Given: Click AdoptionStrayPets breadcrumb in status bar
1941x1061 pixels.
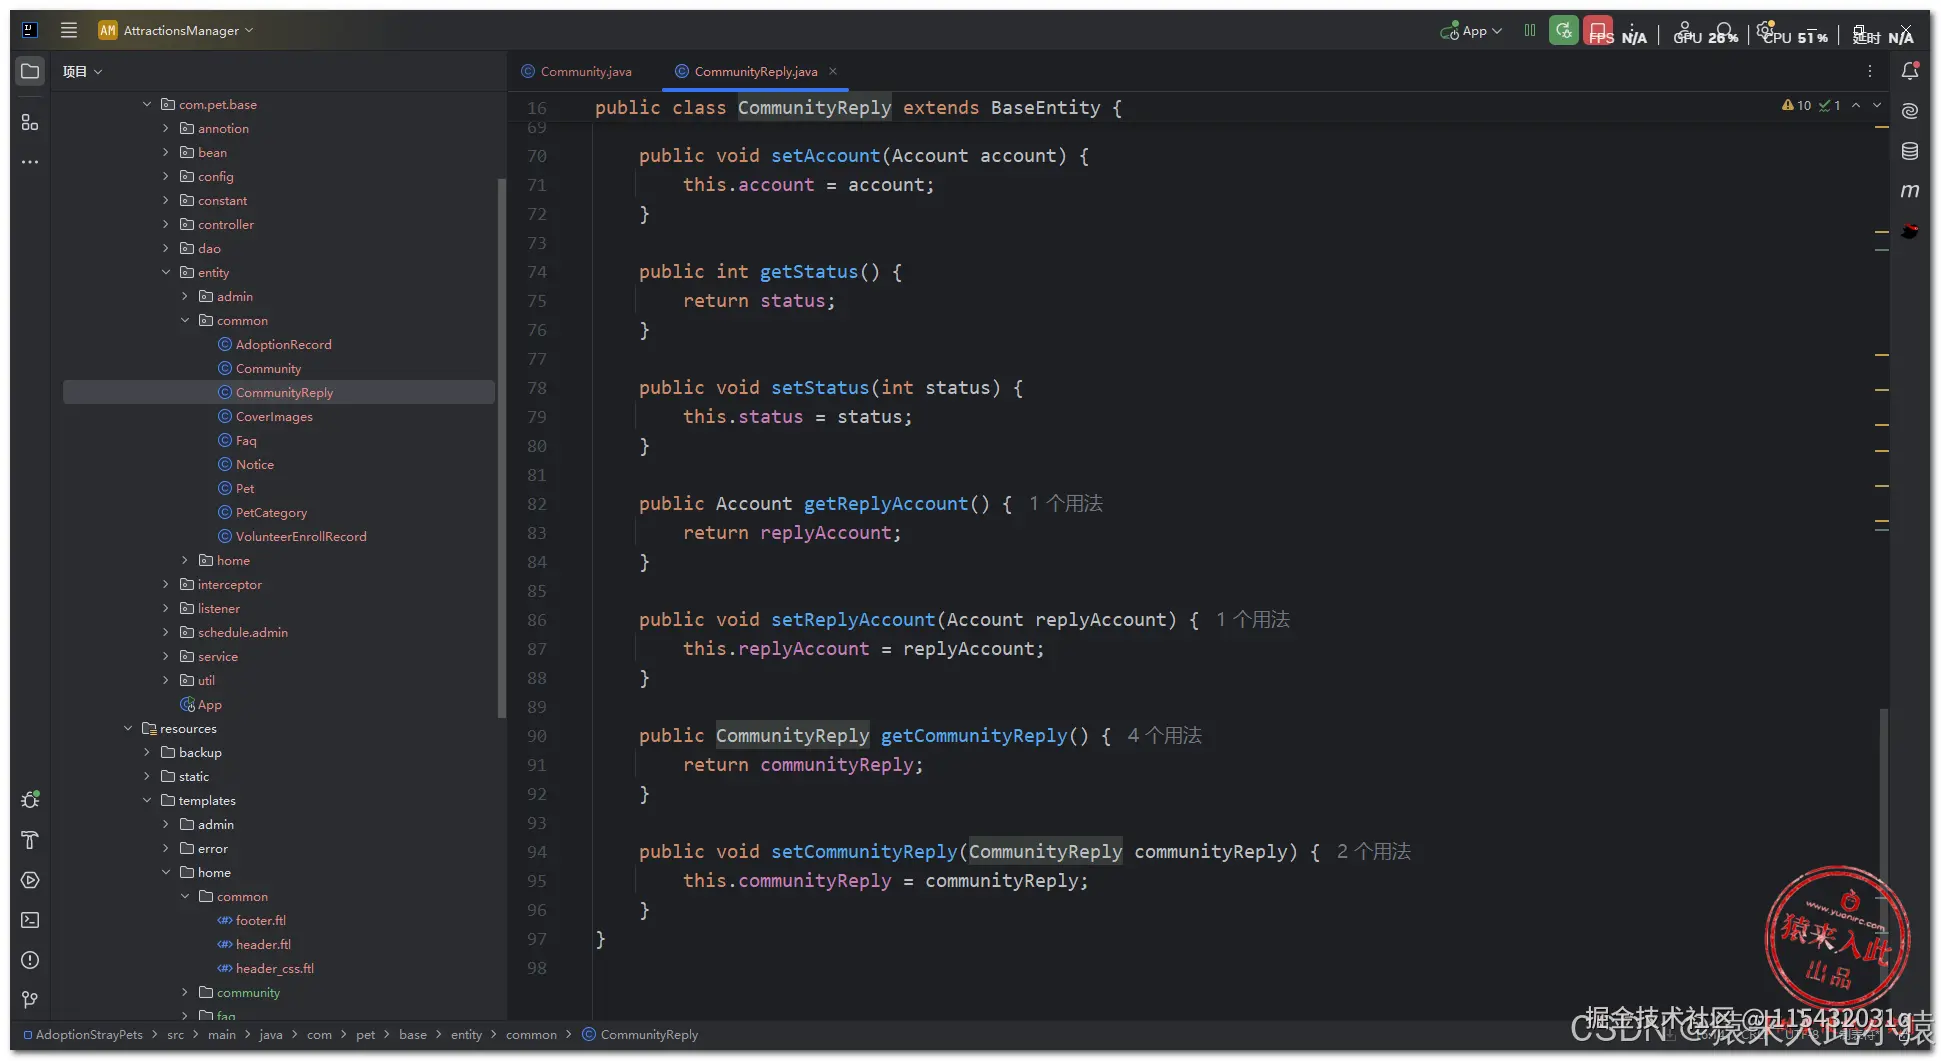Looking at the screenshot, I should (83, 1035).
